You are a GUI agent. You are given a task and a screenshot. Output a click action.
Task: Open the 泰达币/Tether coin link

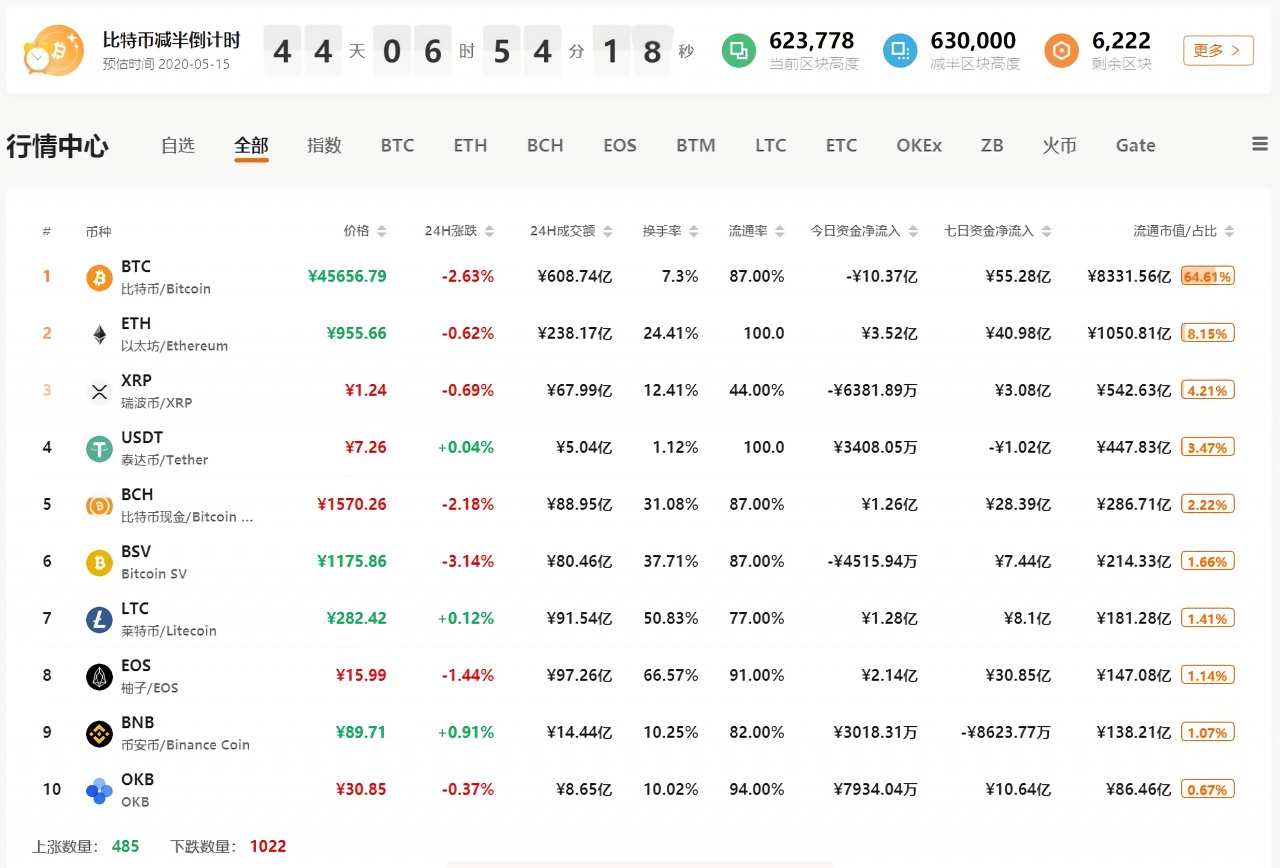[x=165, y=459]
